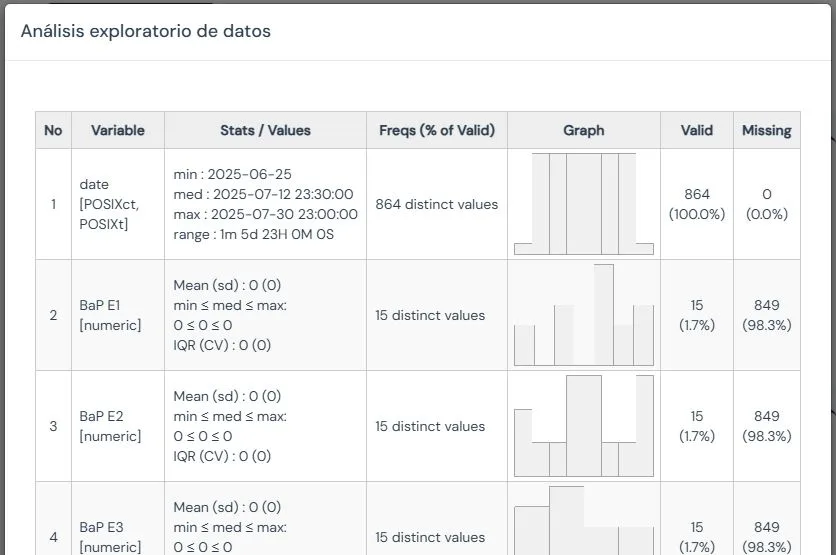
Task: Click the 'Stats / Values' column header
Action: 266,130
